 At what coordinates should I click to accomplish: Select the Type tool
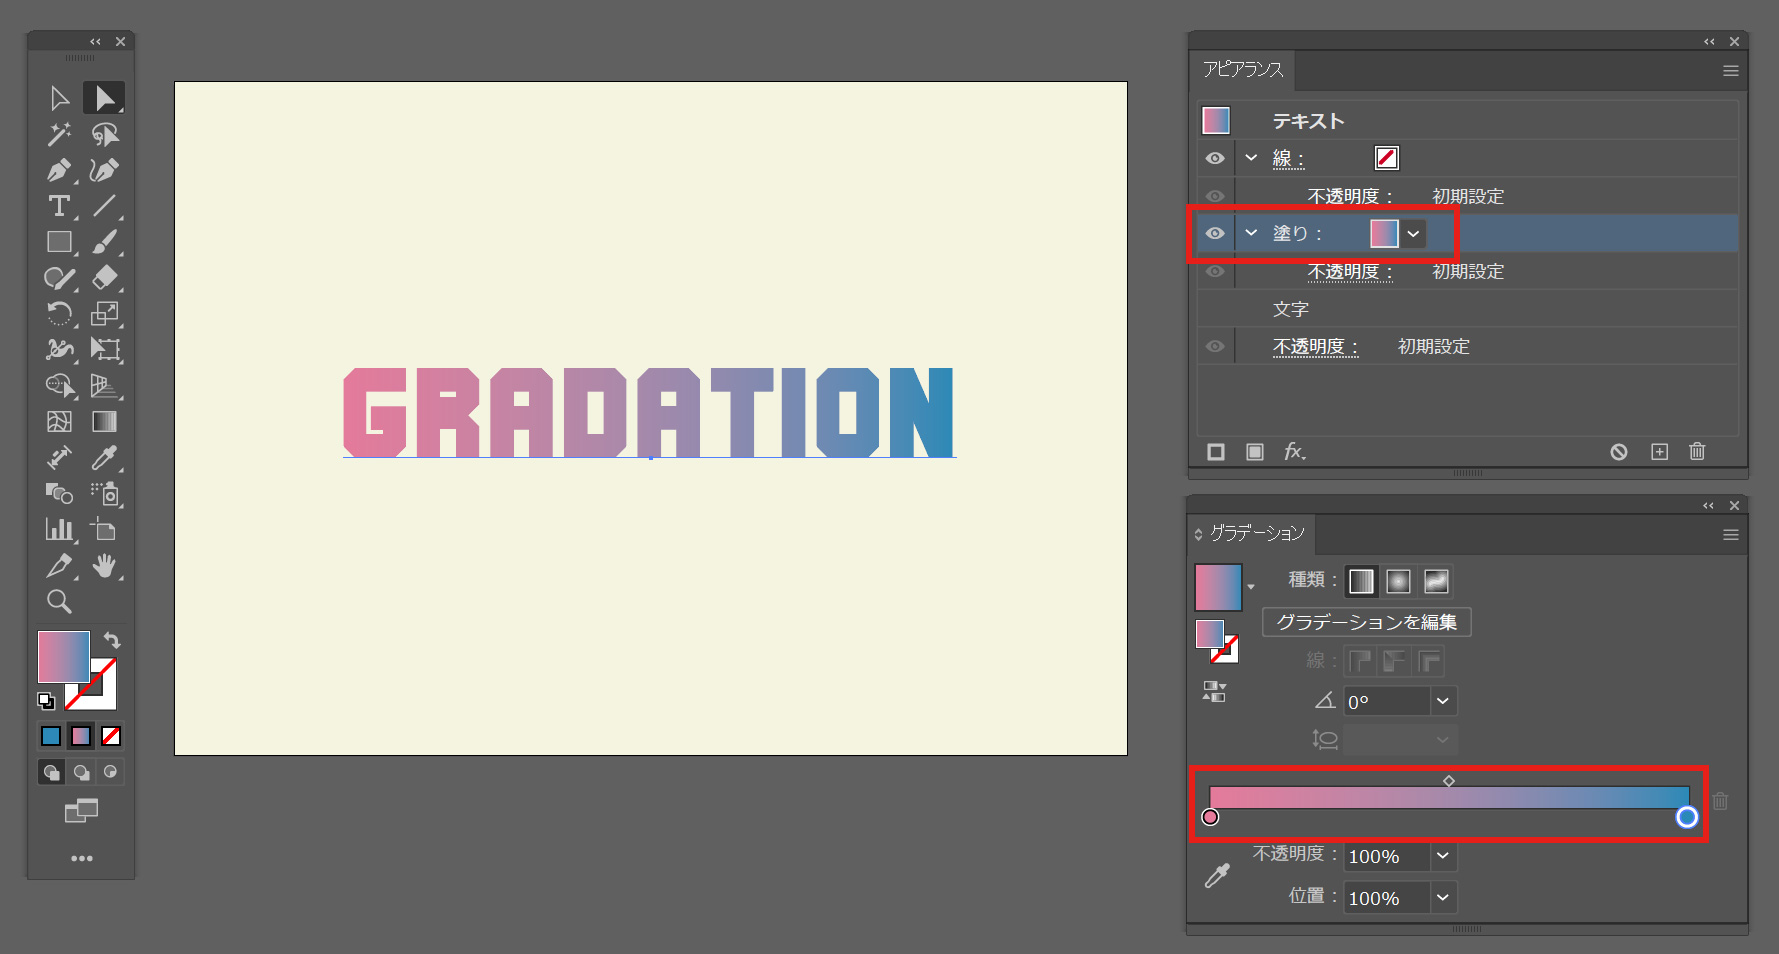tap(59, 206)
